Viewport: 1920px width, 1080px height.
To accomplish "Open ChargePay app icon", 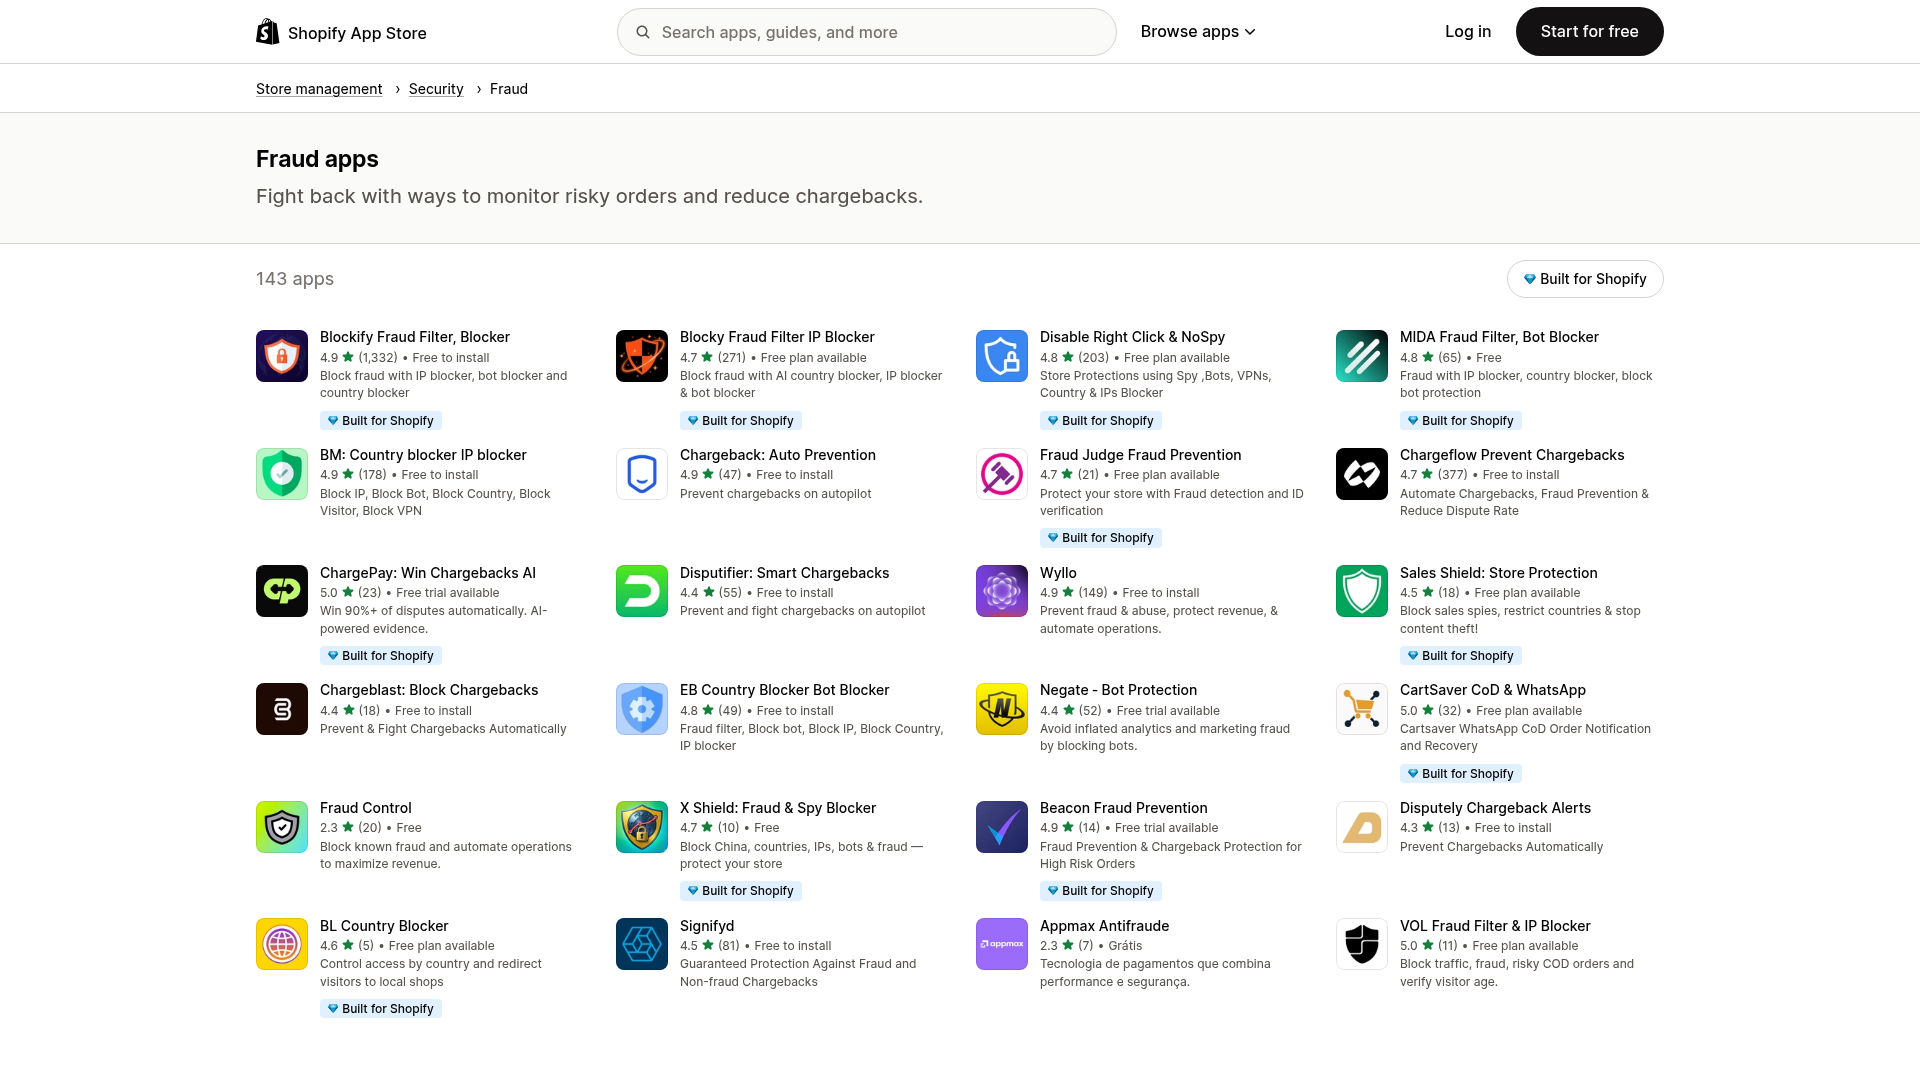I will [x=282, y=591].
